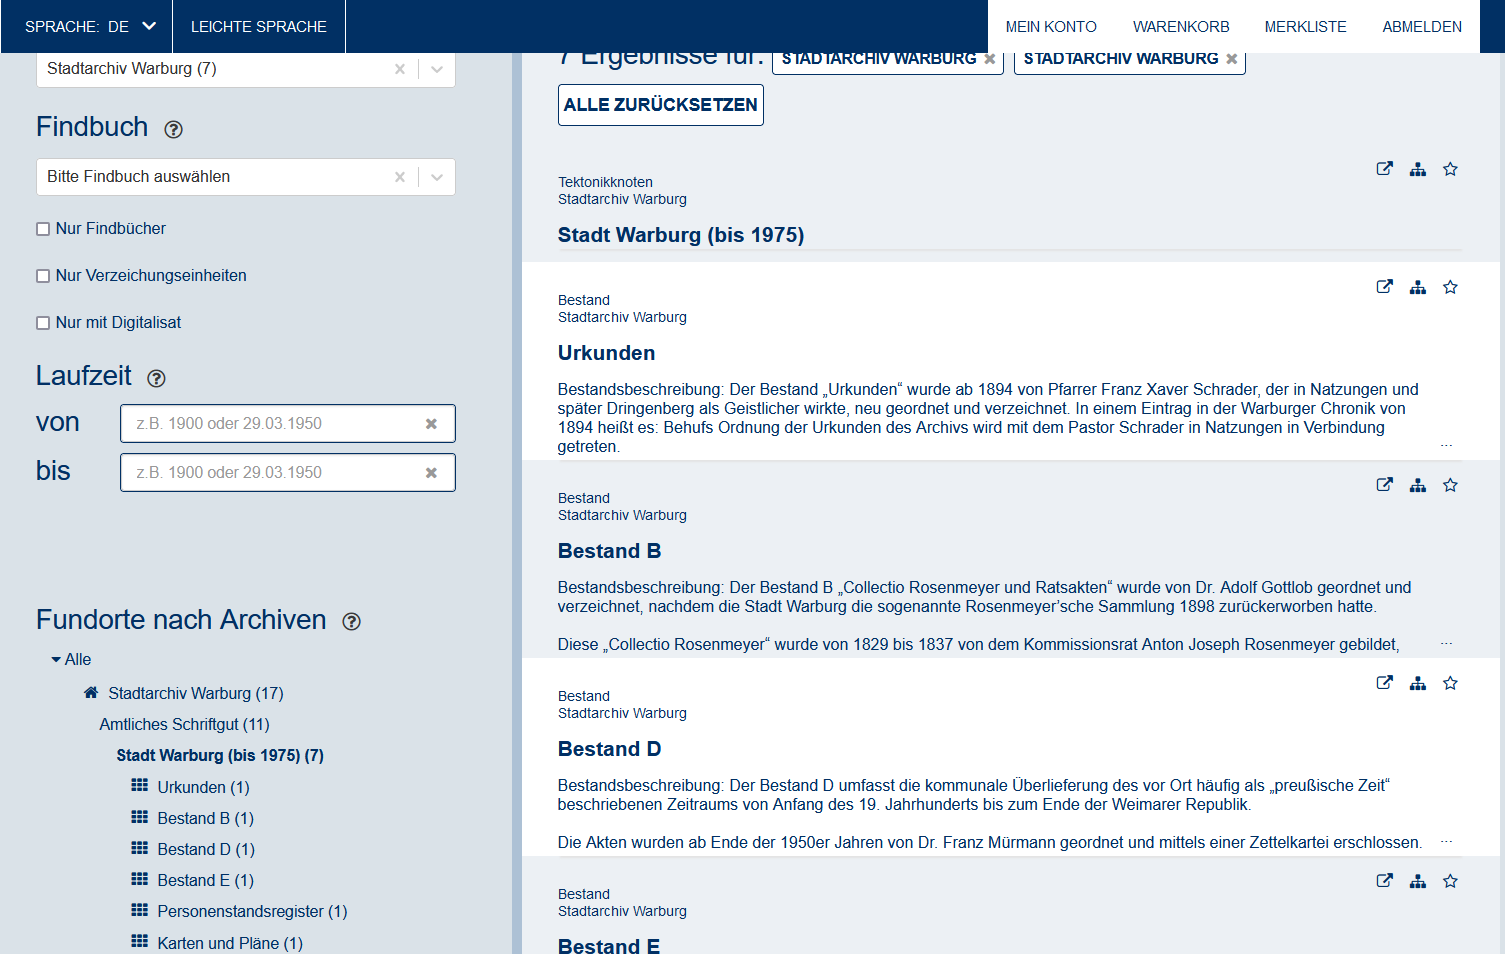Open Bestand B result title
The image size is (1505, 954).
[x=610, y=551]
